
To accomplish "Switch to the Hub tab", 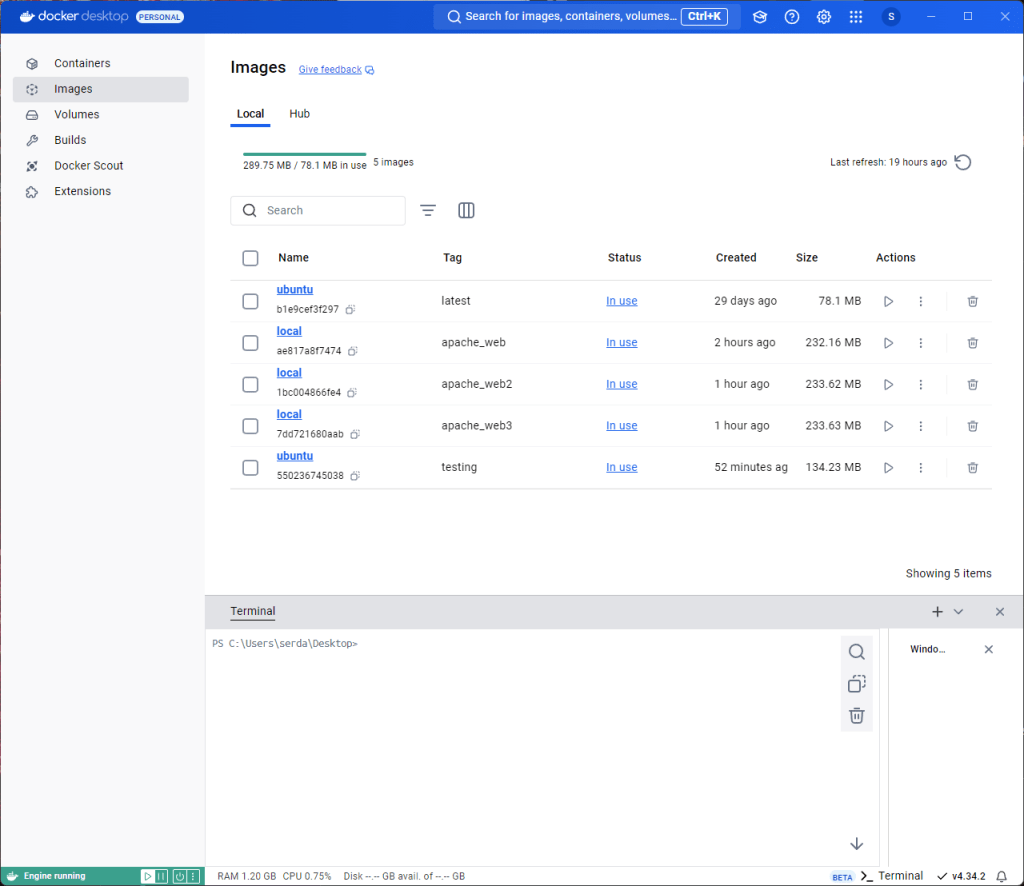I will pos(299,113).
